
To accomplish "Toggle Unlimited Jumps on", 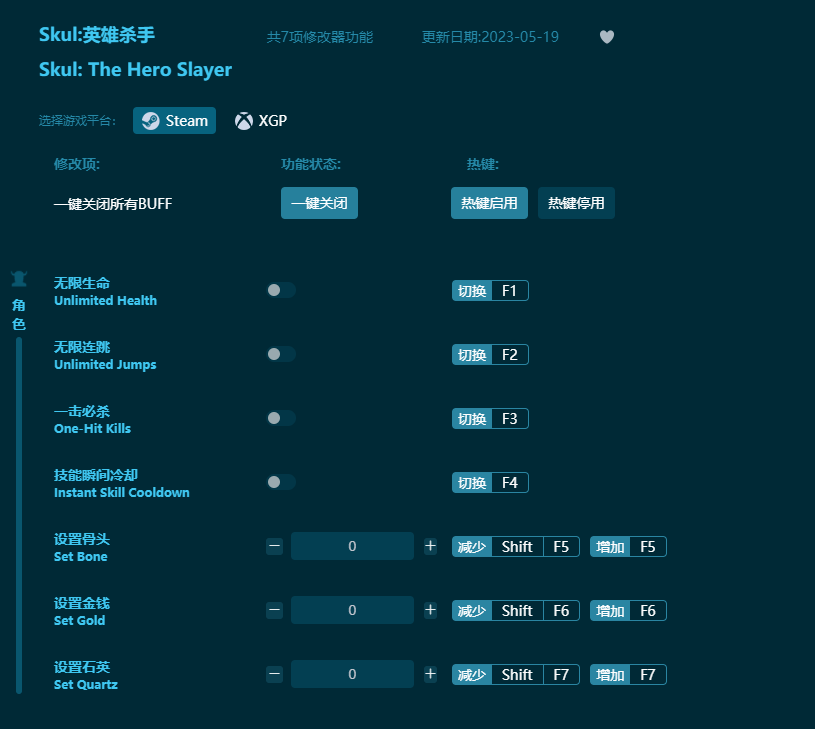I will 280,353.
